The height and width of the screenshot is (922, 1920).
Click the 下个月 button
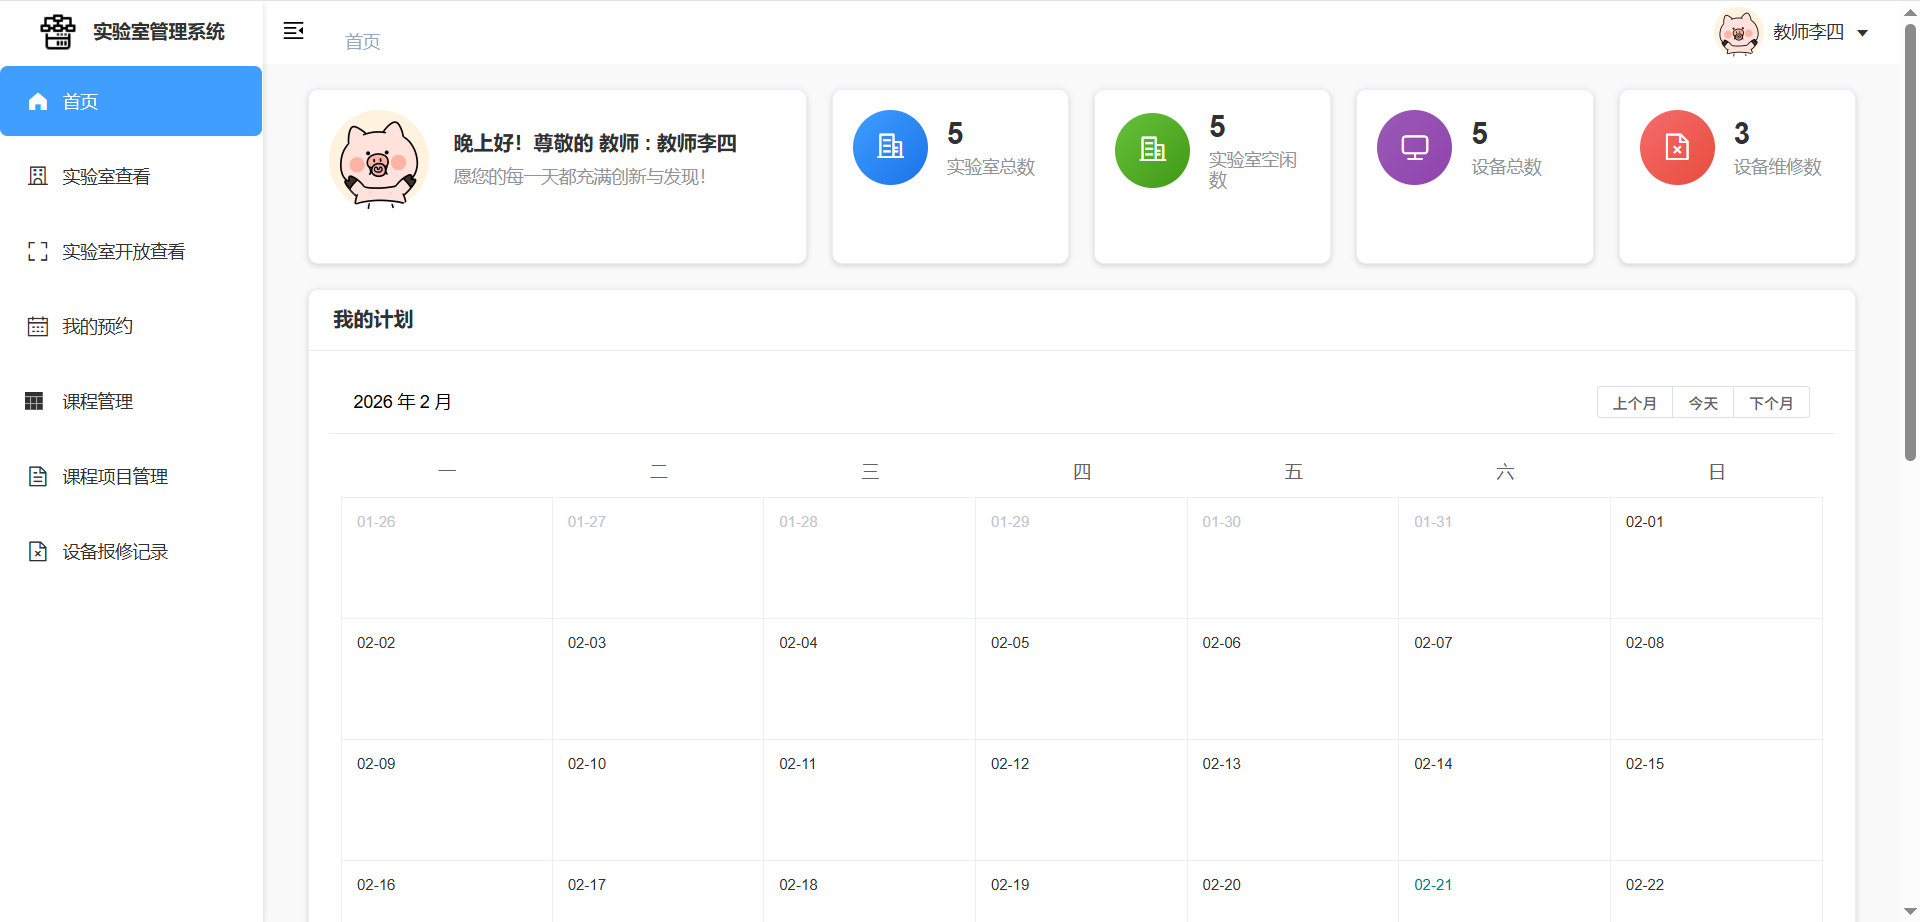(1771, 402)
